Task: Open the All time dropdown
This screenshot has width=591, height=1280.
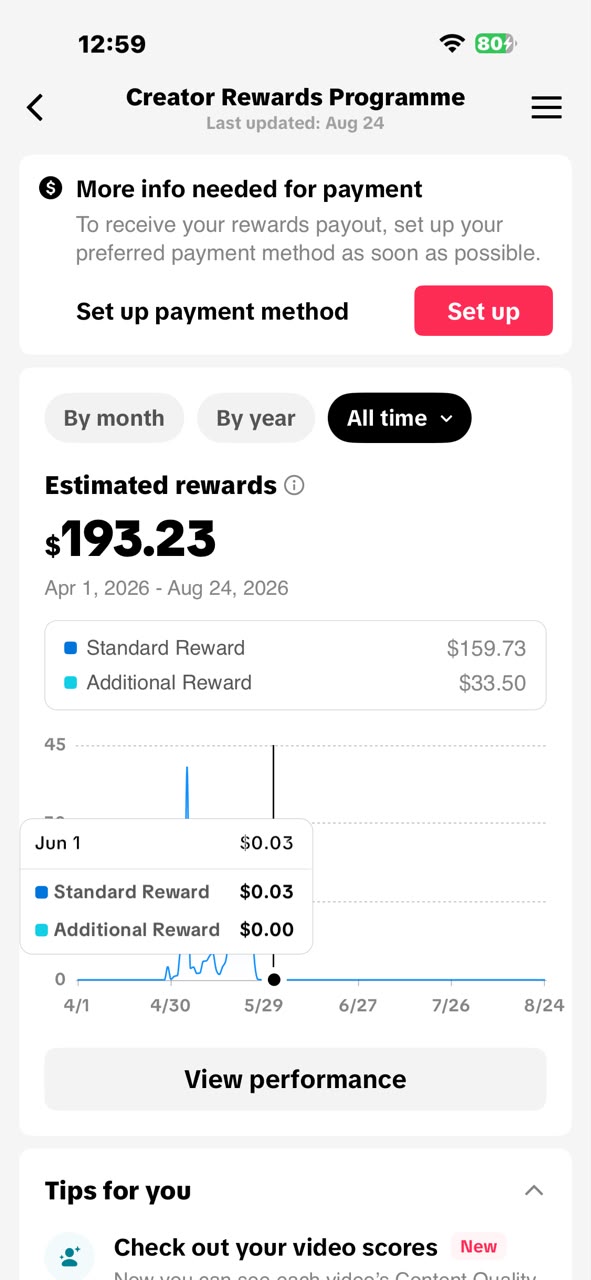Action: (x=399, y=418)
